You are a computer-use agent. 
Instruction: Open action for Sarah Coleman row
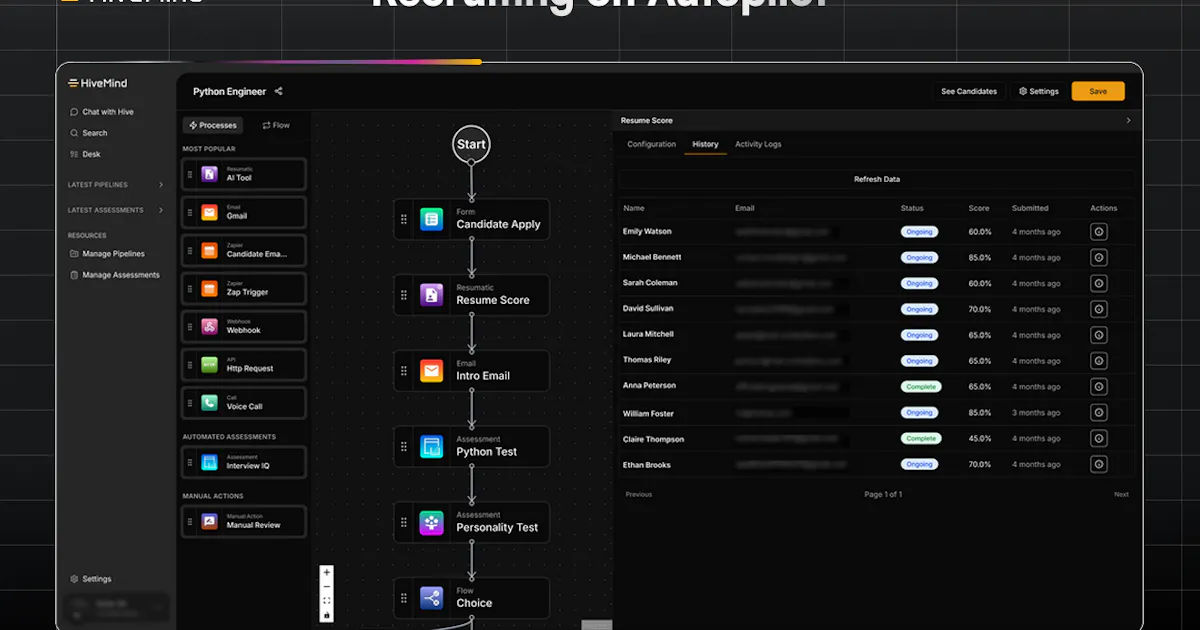(1099, 283)
